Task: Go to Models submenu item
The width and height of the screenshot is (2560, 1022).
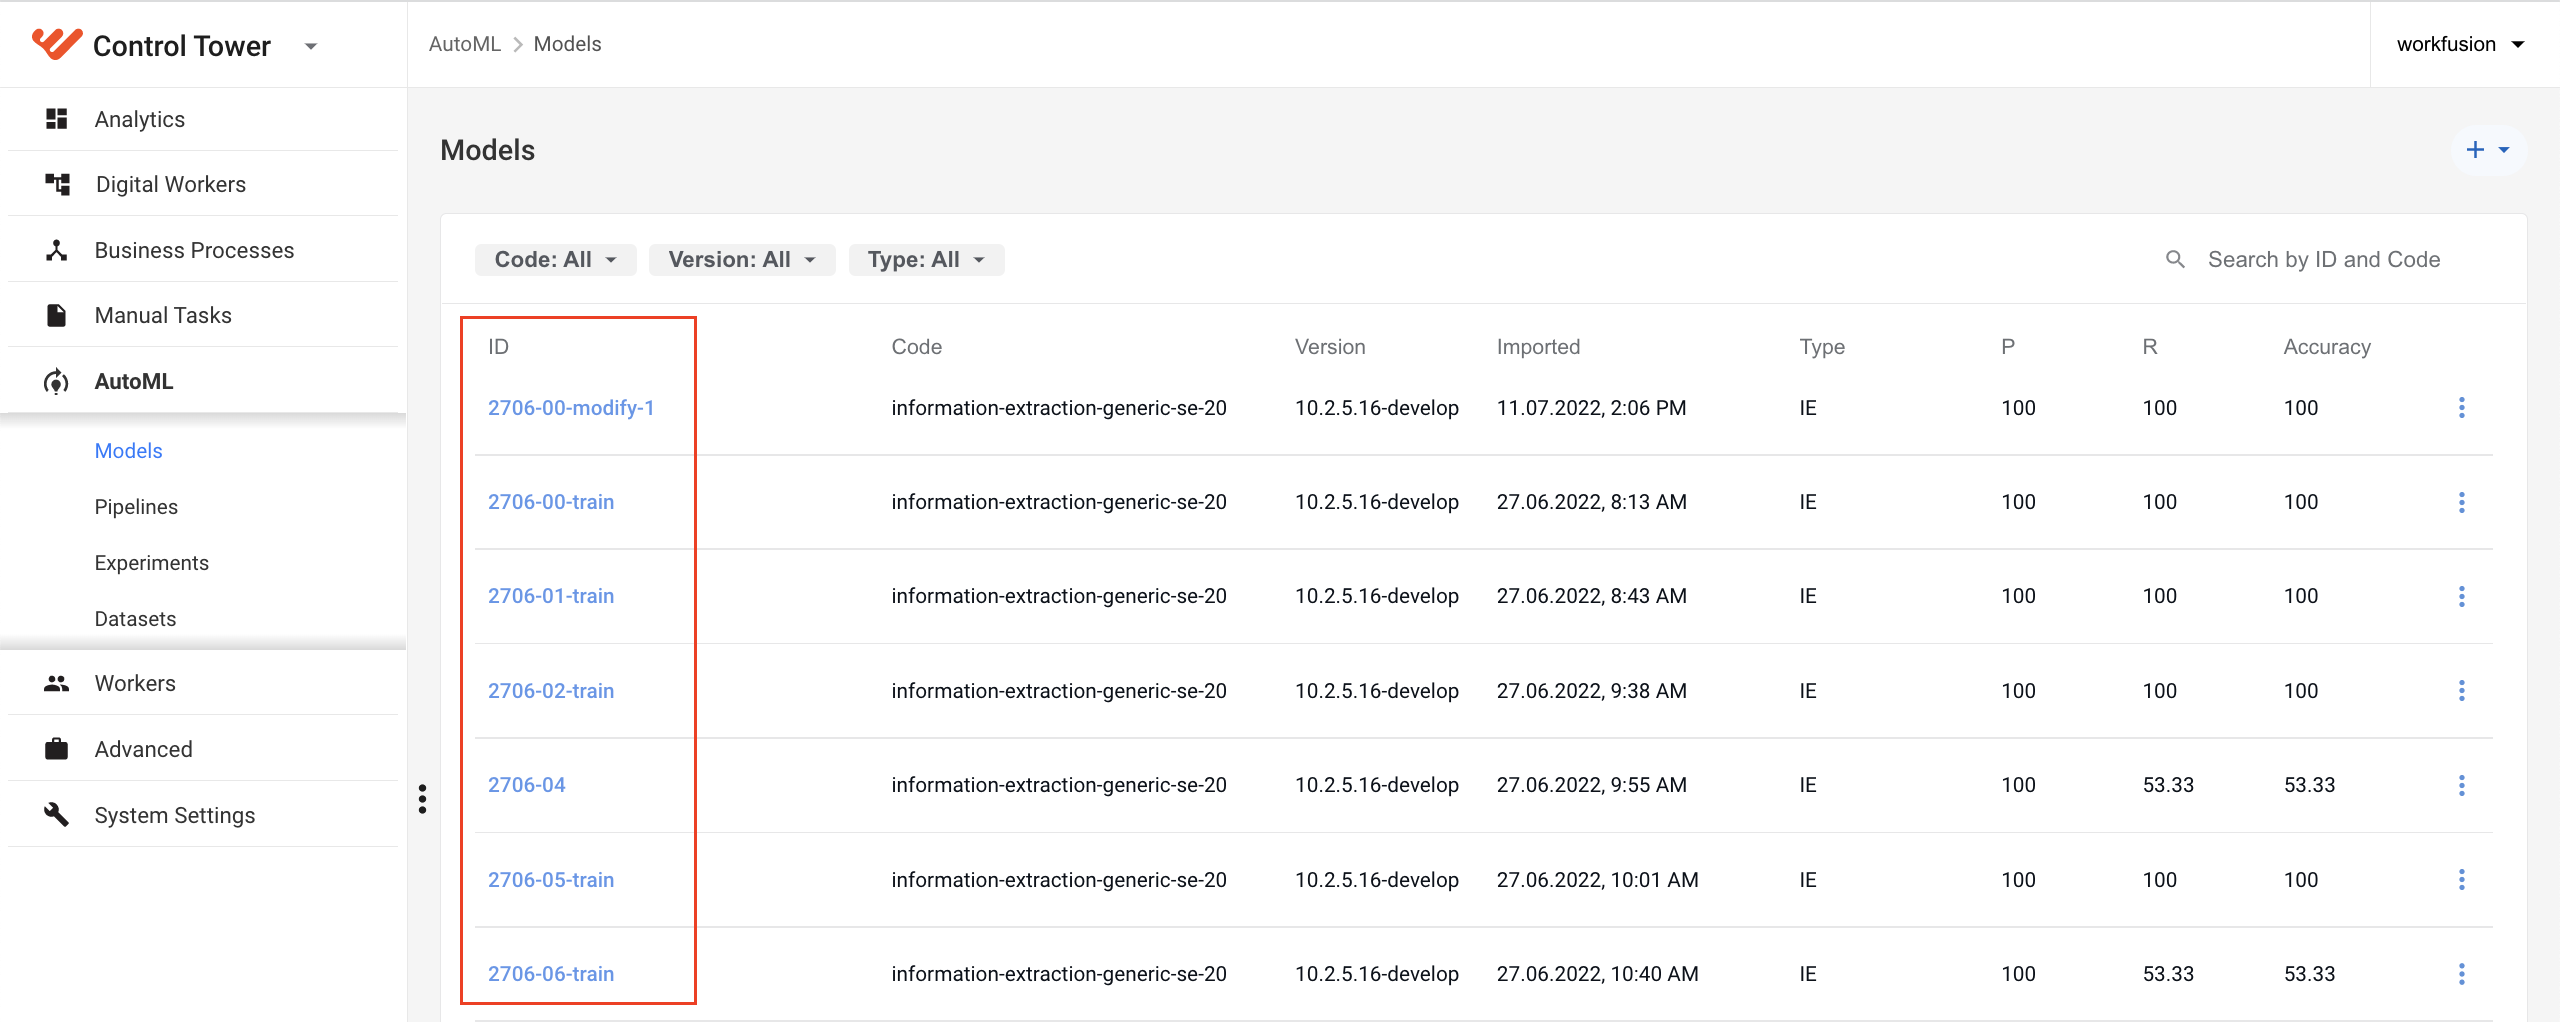Action: point(128,451)
